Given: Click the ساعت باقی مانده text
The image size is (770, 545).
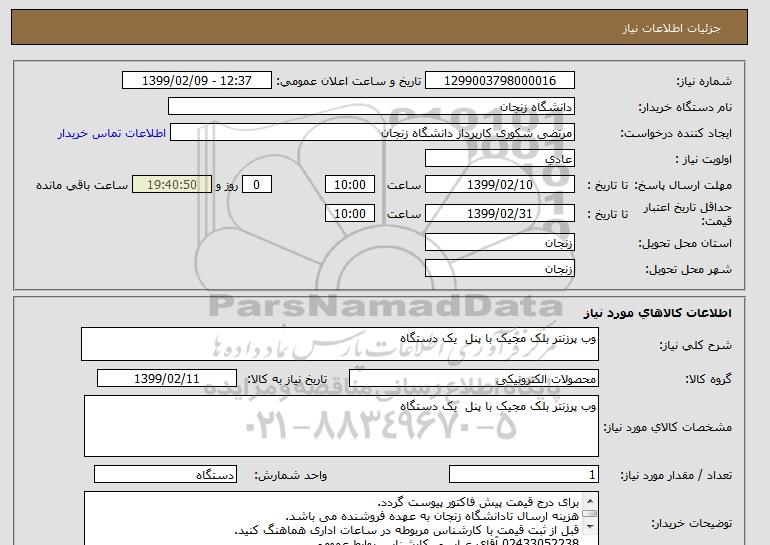Looking at the screenshot, I should click(x=82, y=185).
